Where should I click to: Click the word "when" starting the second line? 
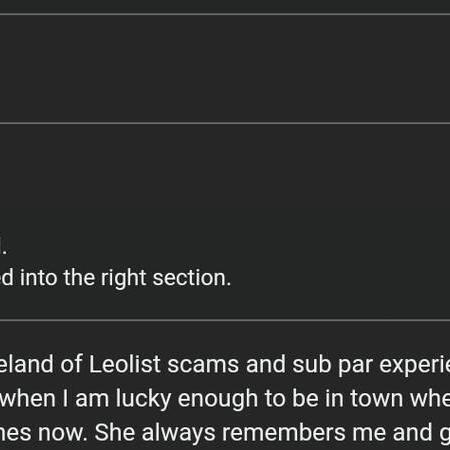click(27, 399)
